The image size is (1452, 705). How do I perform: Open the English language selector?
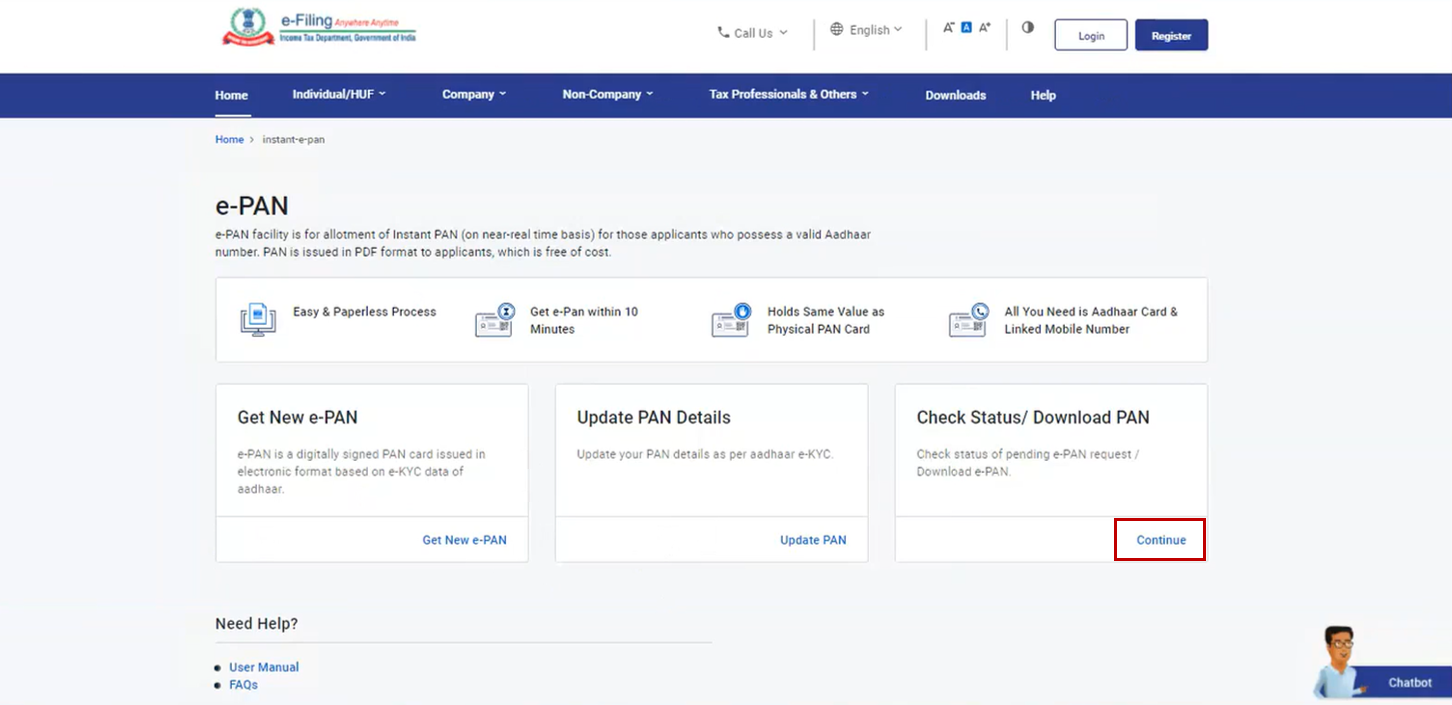tap(866, 30)
